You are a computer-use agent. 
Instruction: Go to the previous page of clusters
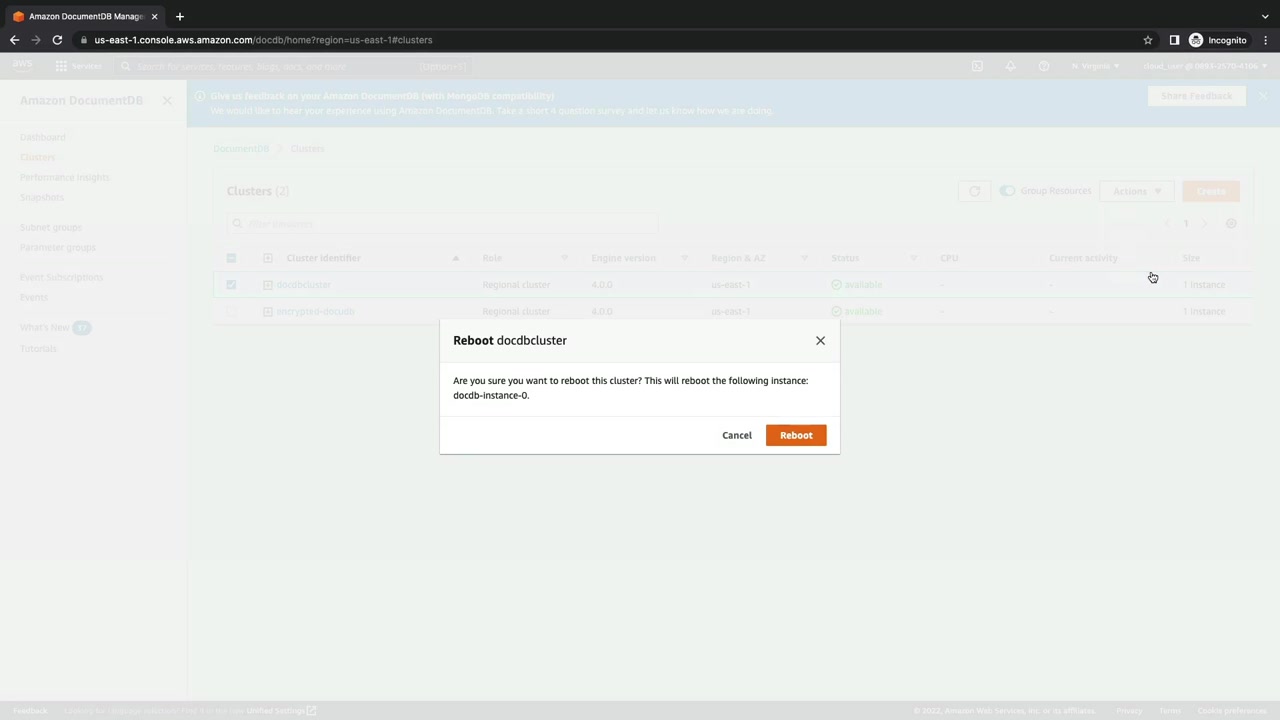[x=1167, y=224]
